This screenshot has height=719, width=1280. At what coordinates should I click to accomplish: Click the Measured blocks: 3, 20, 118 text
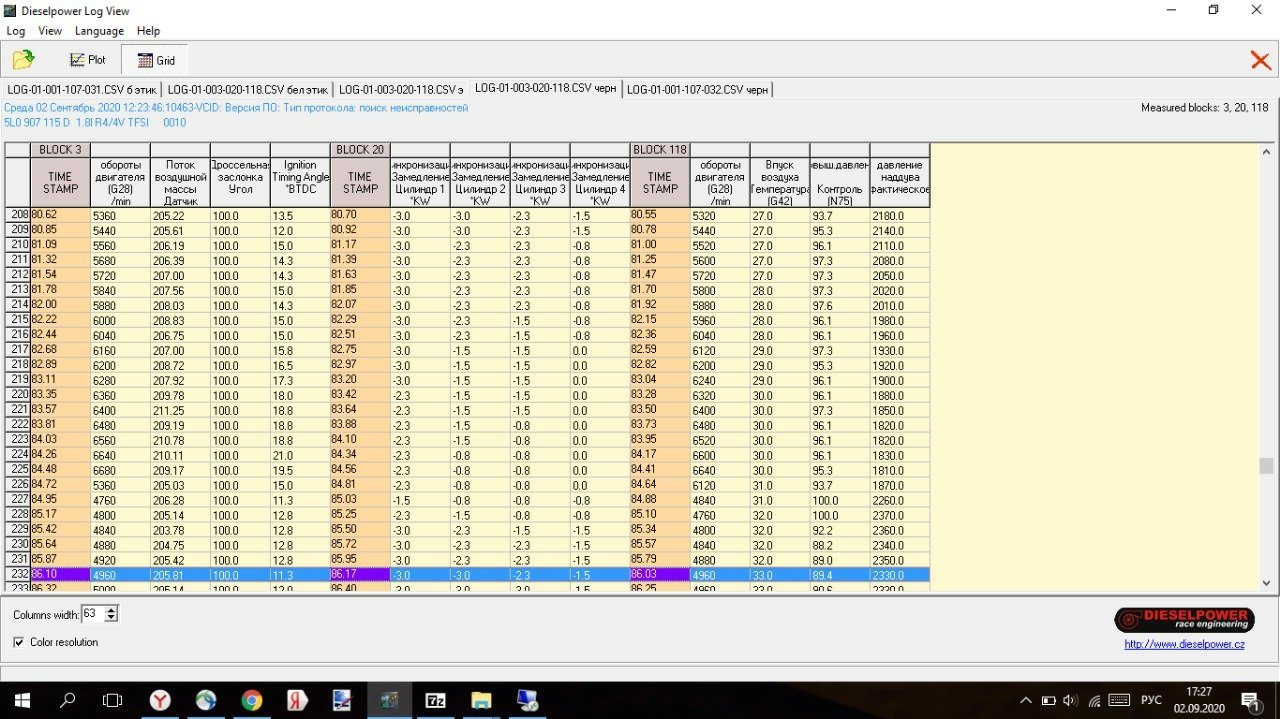pos(1204,108)
